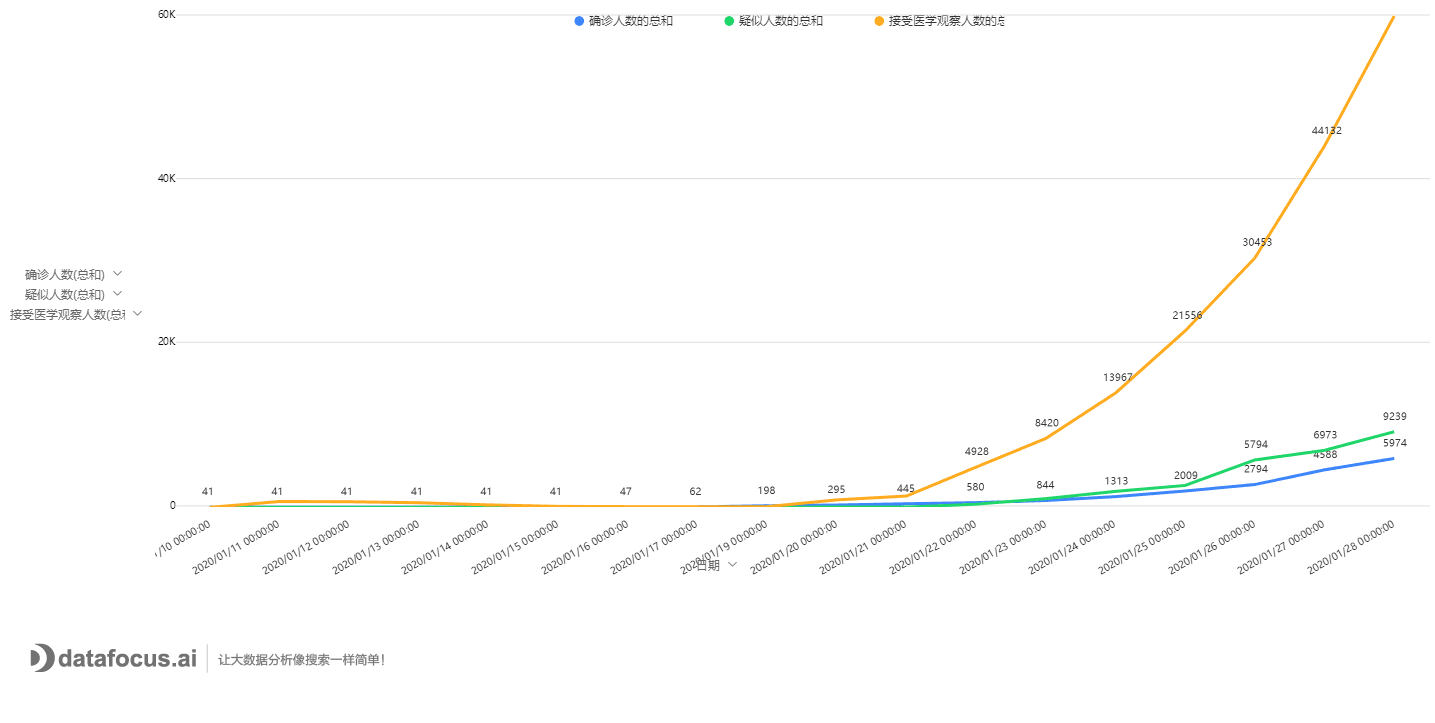This screenshot has width=1435, height=723.
Task: Click x-axis date 2020/01/17 00:00:00
Action: click(x=655, y=546)
